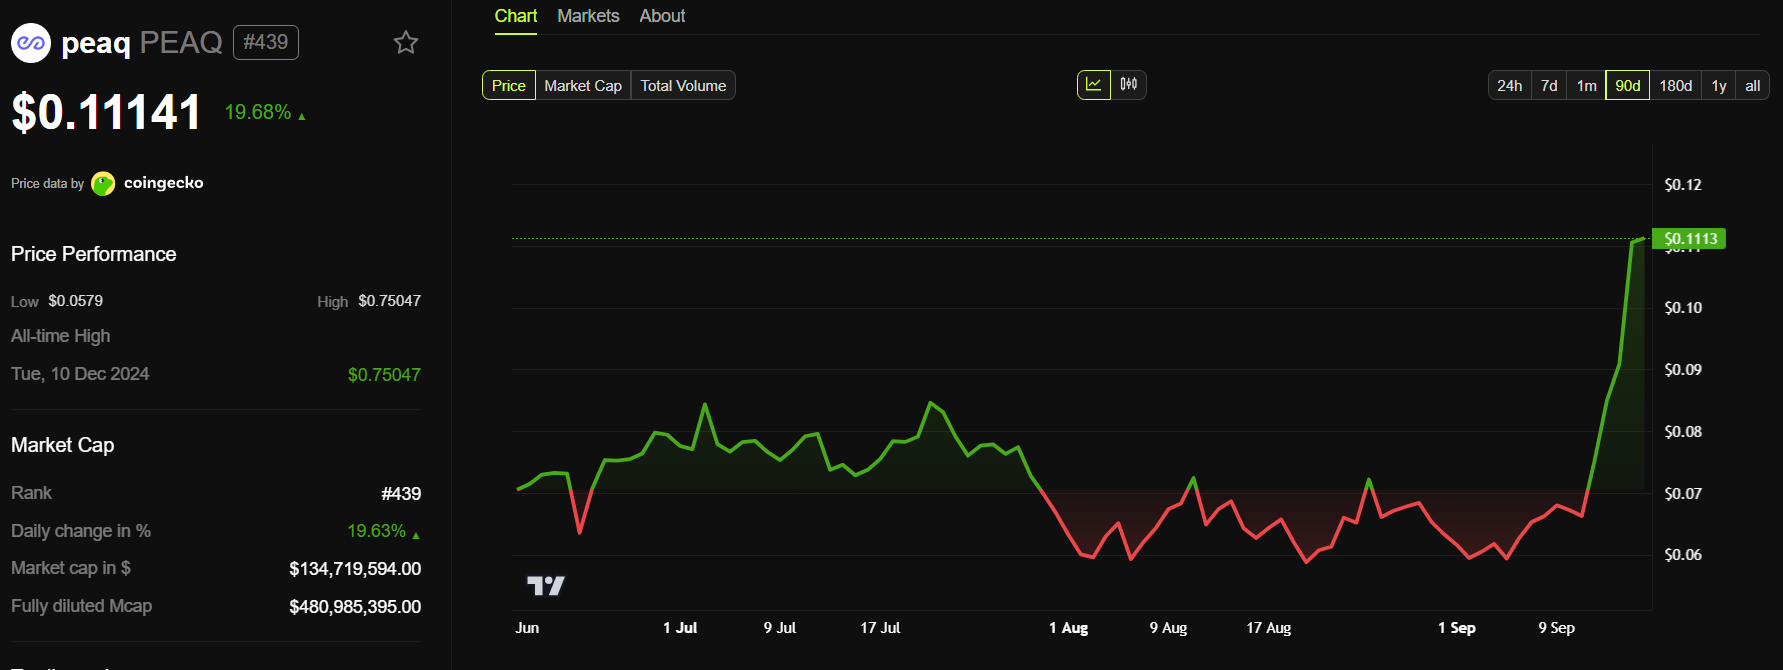This screenshot has height=670, width=1783.
Task: Set chart range to 24h
Action: pyautogui.click(x=1510, y=85)
